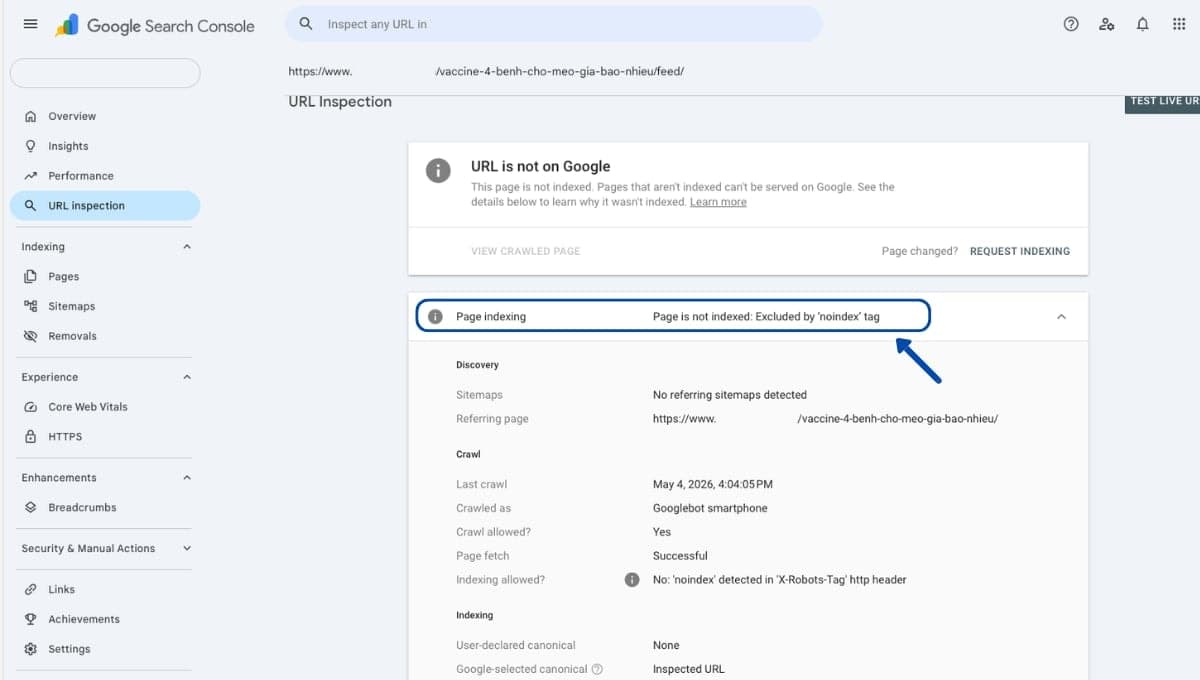Click REQUEST INDEXING button

1020,251
